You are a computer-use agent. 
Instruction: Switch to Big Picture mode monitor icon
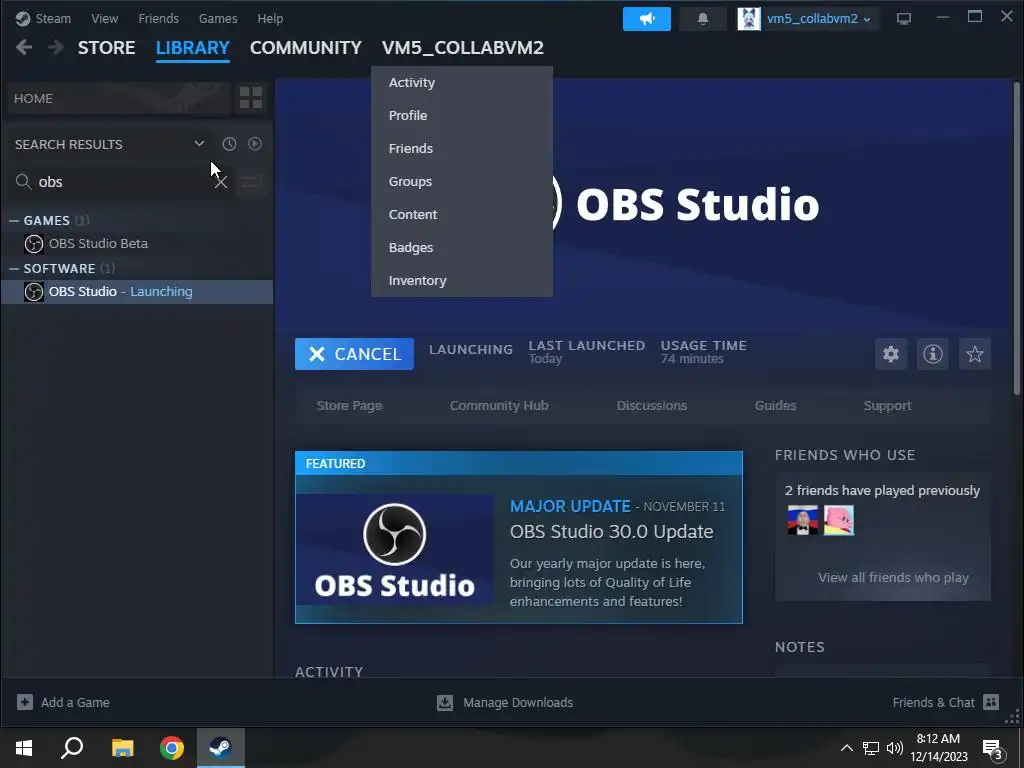point(904,19)
